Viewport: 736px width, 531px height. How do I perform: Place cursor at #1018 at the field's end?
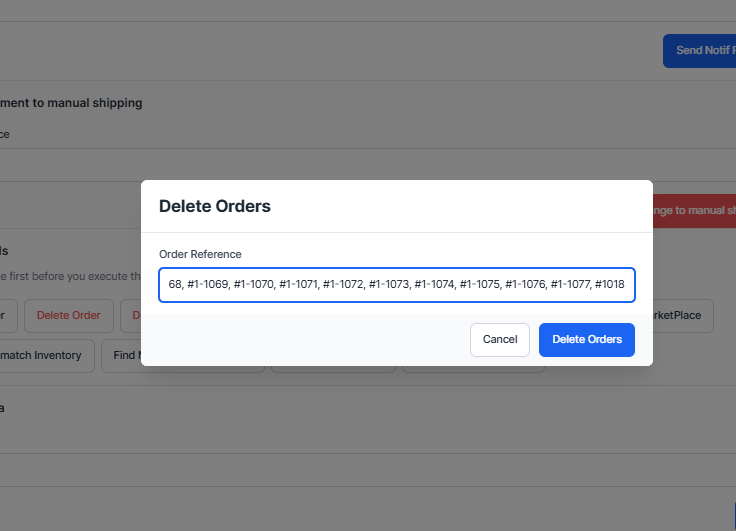click(x=609, y=285)
